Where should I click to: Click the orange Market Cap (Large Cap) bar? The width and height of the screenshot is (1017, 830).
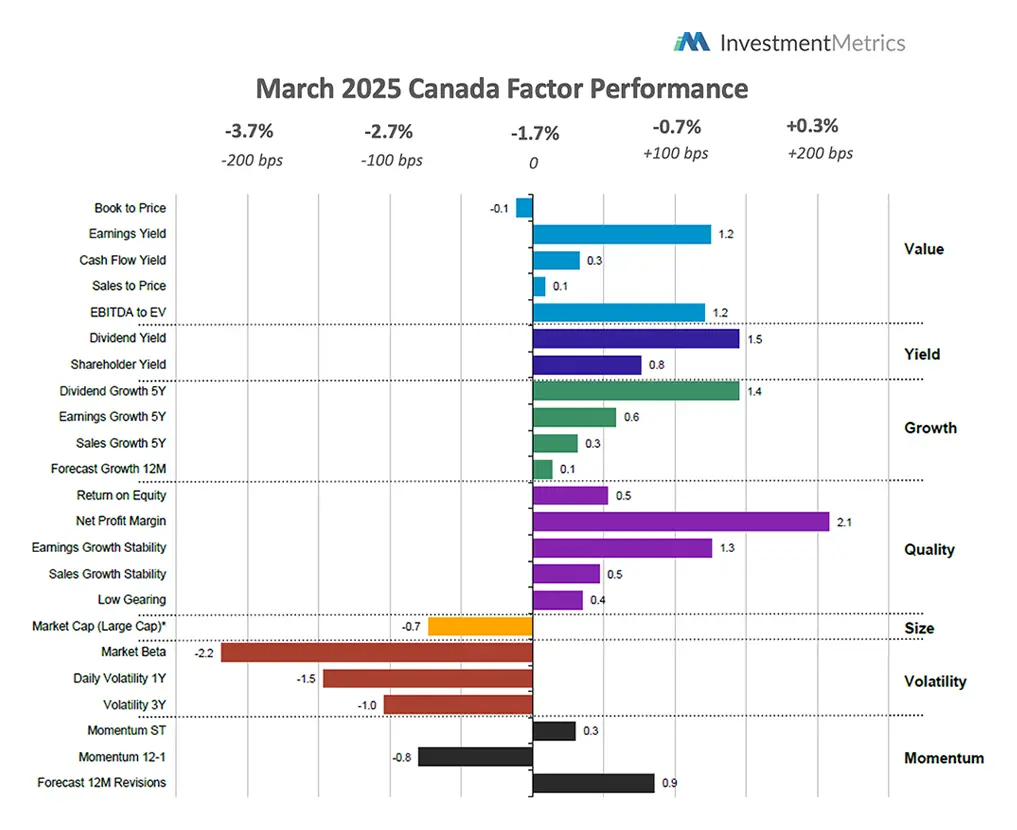(479, 627)
